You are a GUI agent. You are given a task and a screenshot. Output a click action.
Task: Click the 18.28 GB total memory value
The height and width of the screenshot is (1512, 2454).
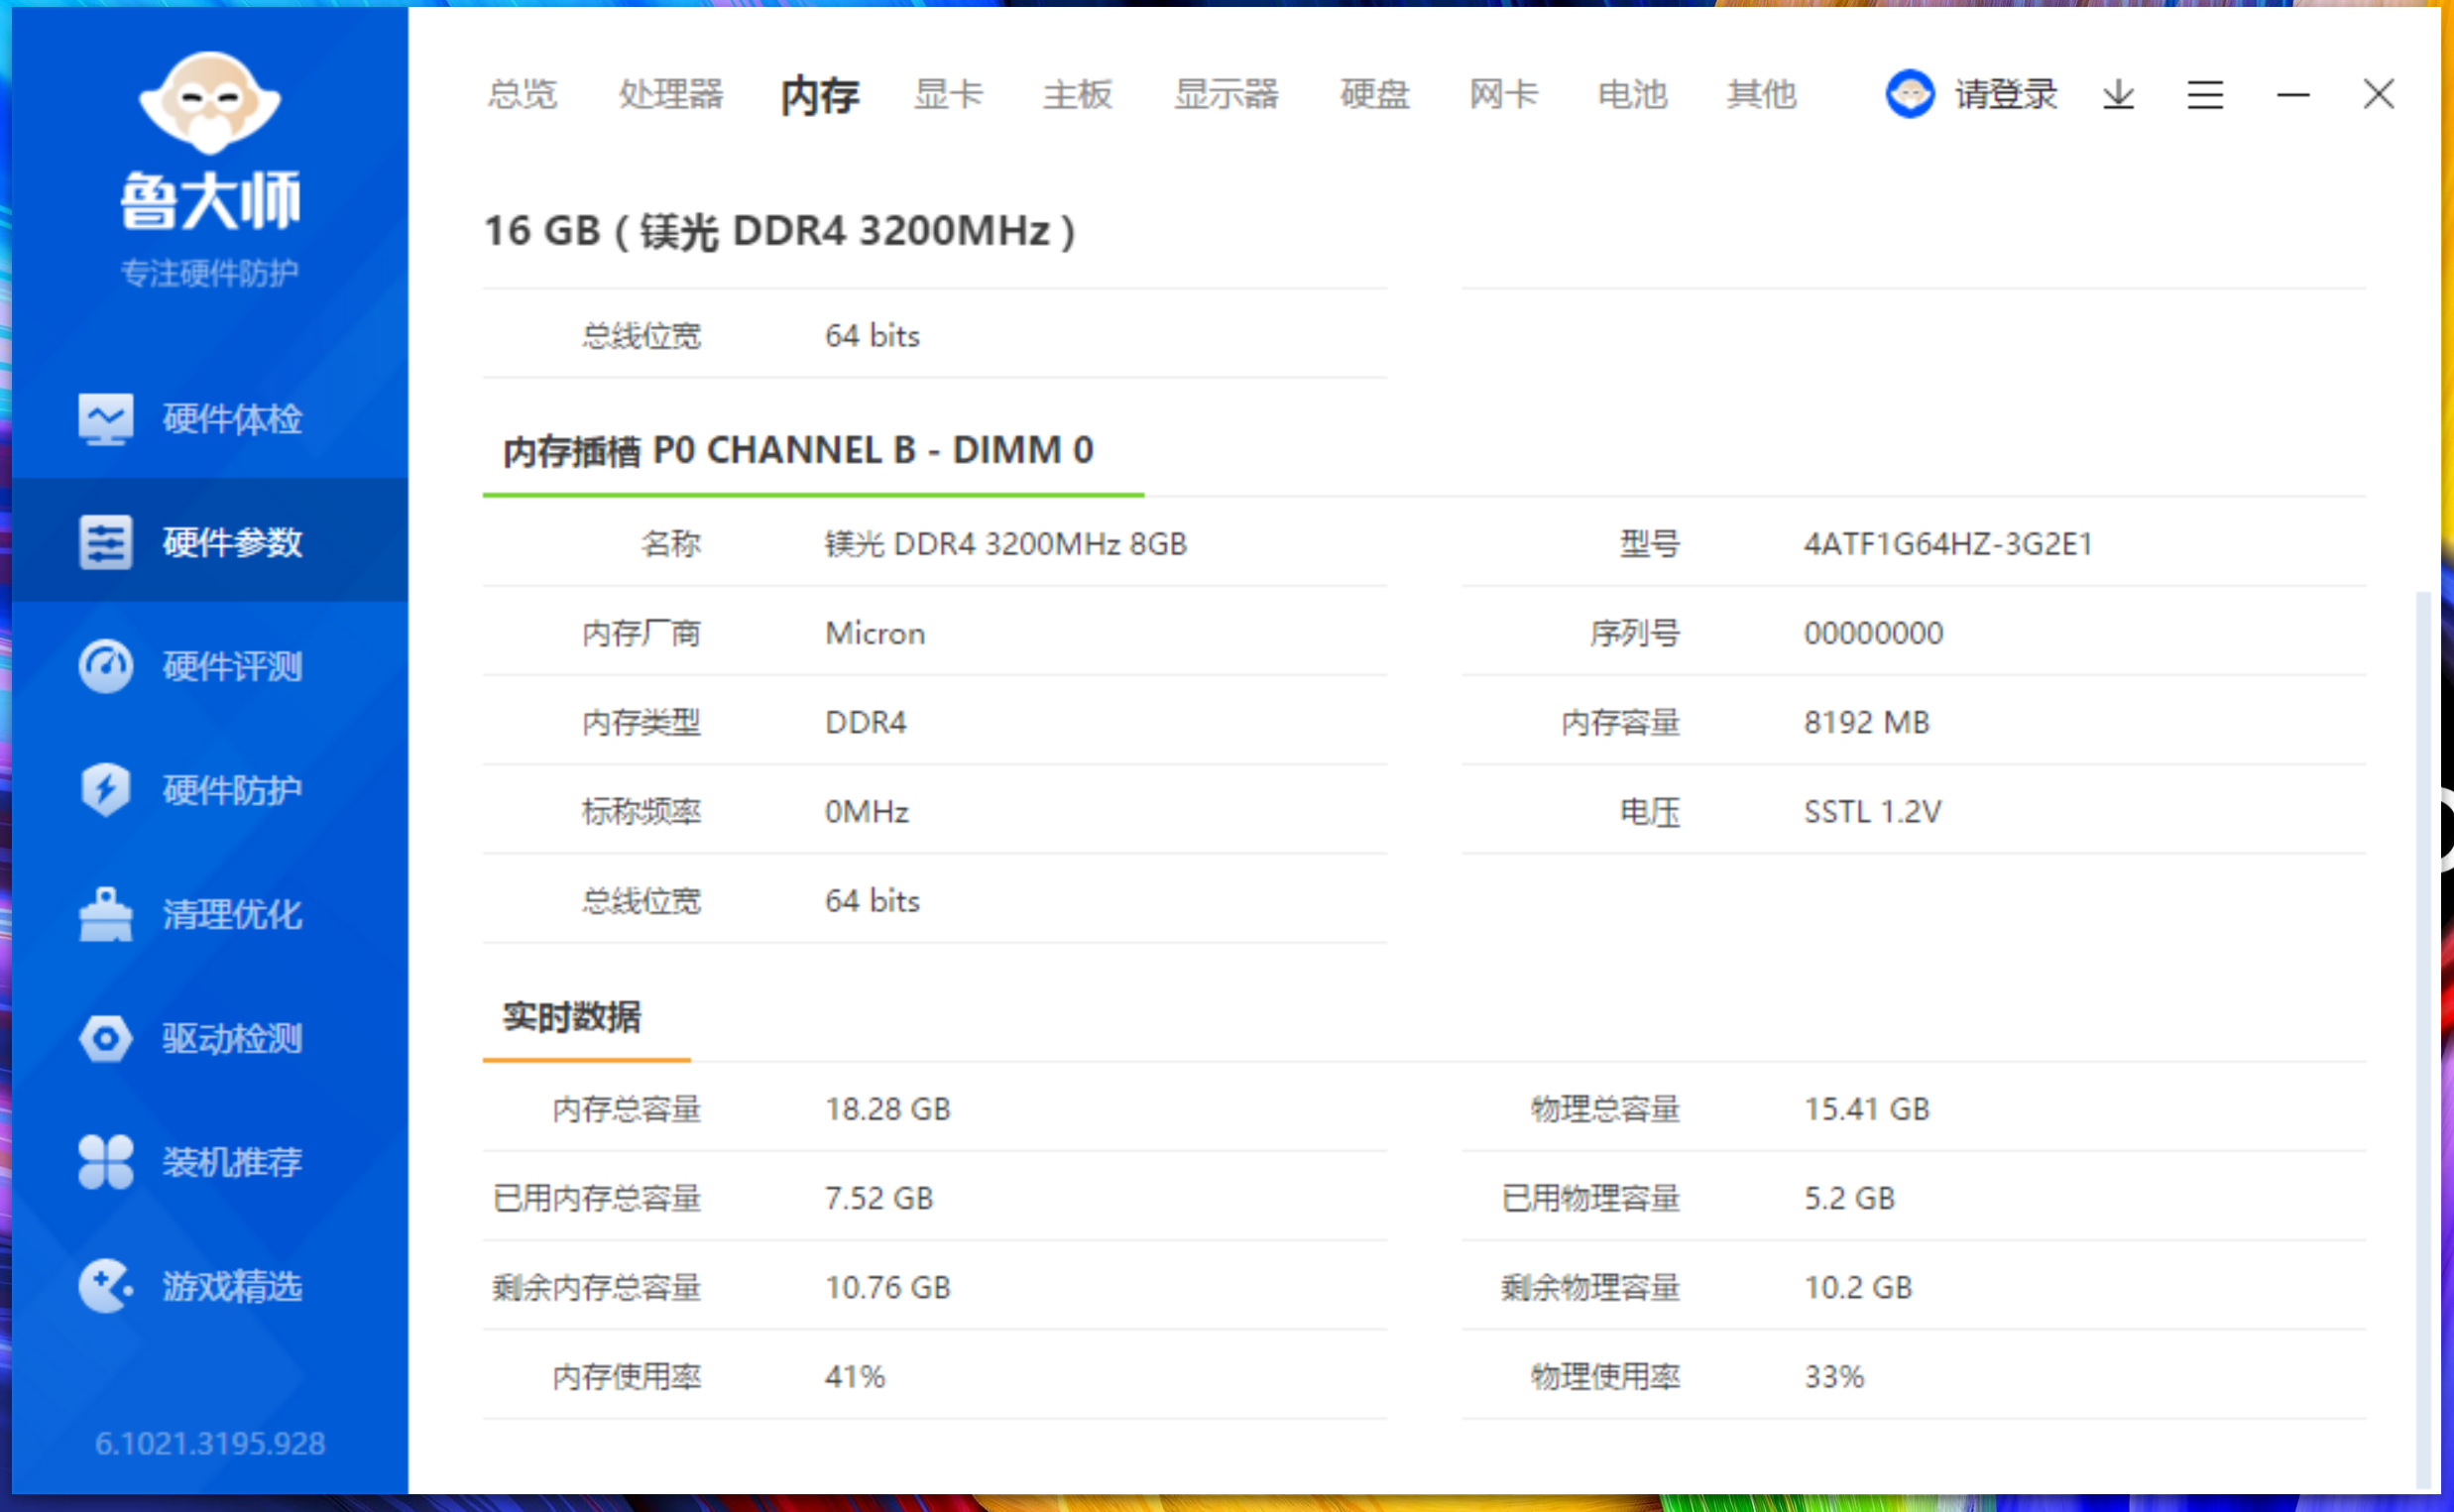[x=887, y=1109]
